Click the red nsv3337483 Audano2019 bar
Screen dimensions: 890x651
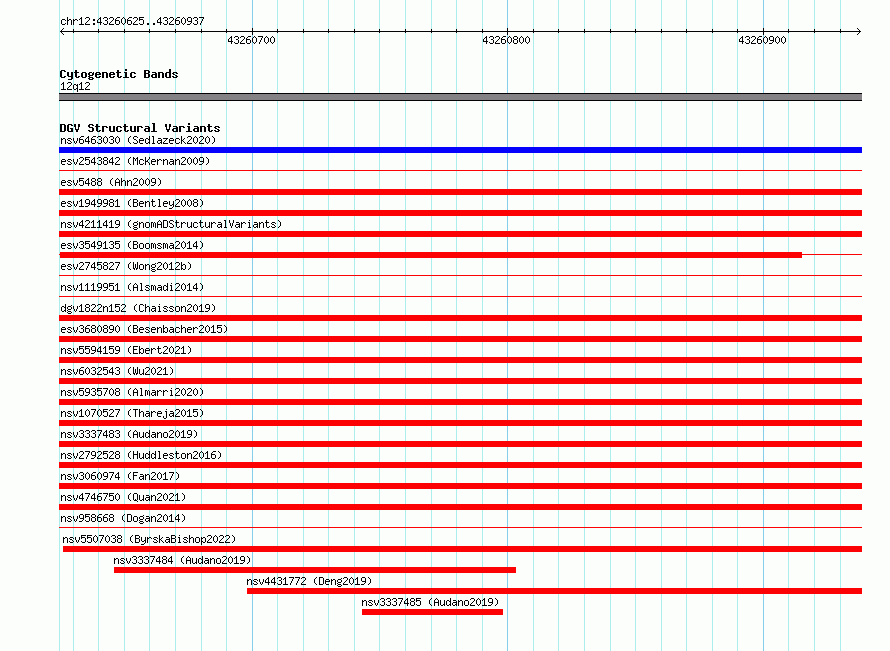click(460, 444)
